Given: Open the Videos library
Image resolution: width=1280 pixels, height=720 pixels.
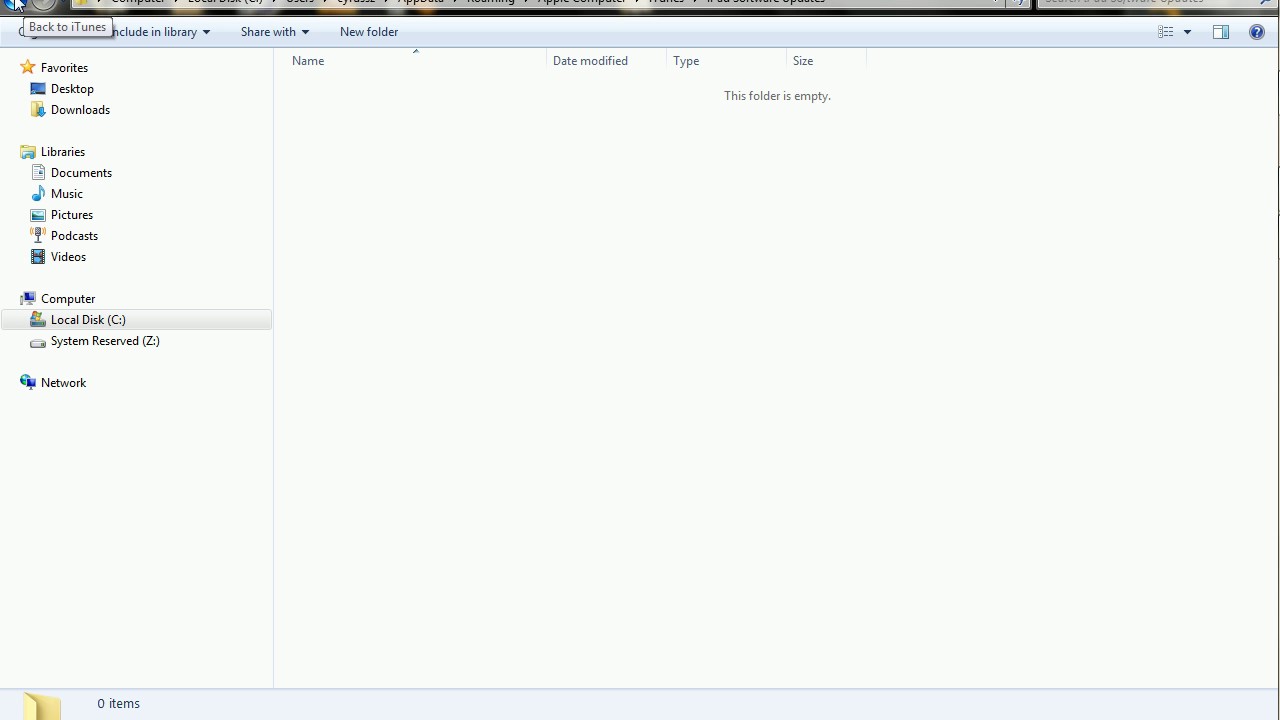Looking at the screenshot, I should tap(68, 257).
